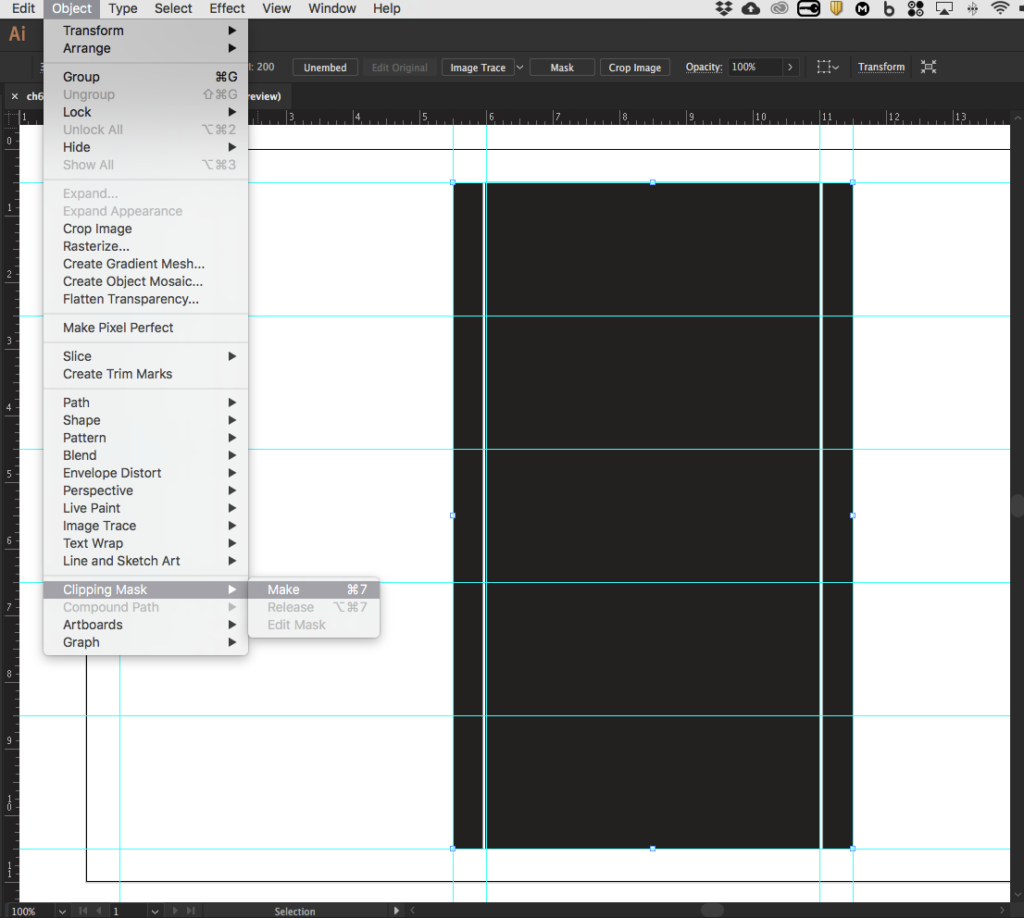Expand the Image Trace preset dropdown arrow

click(519, 67)
